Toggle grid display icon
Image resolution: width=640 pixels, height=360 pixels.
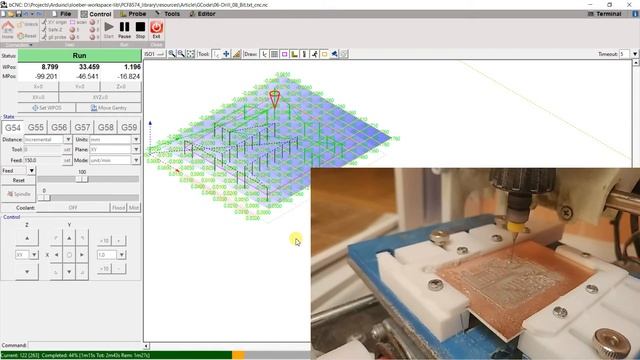pos(274,54)
